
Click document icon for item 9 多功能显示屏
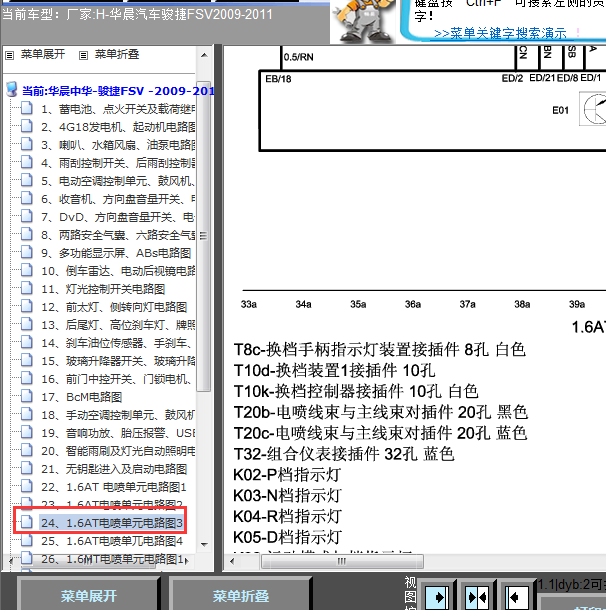[x=26, y=252]
